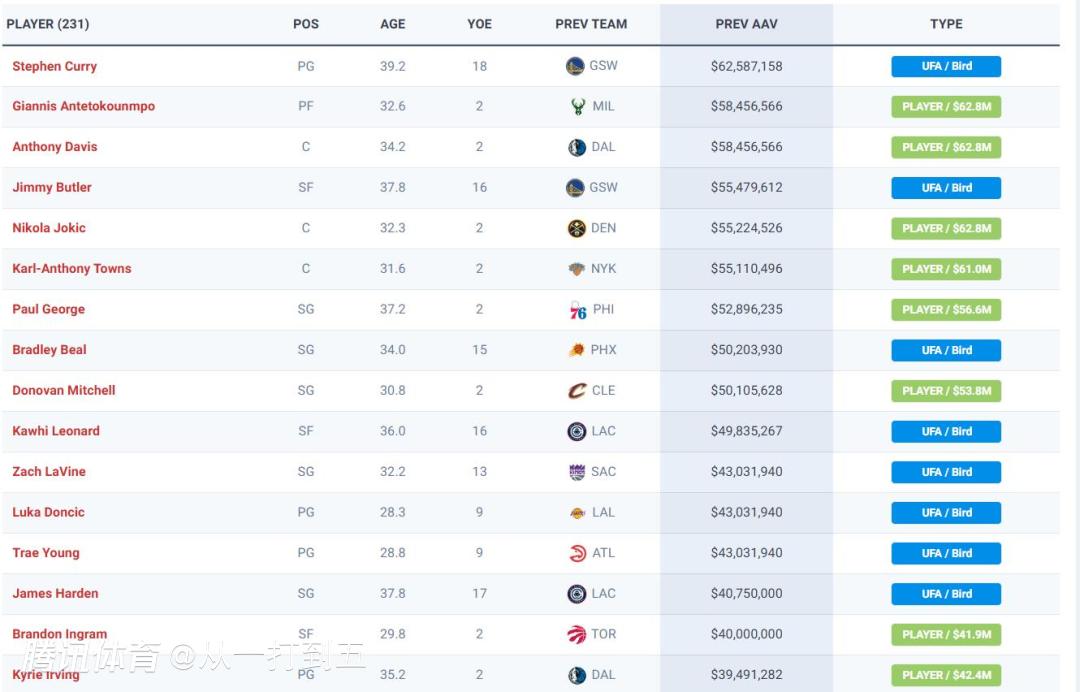Sort table by PREV AAV column
Image resolution: width=1080 pixels, height=692 pixels.
(x=746, y=24)
